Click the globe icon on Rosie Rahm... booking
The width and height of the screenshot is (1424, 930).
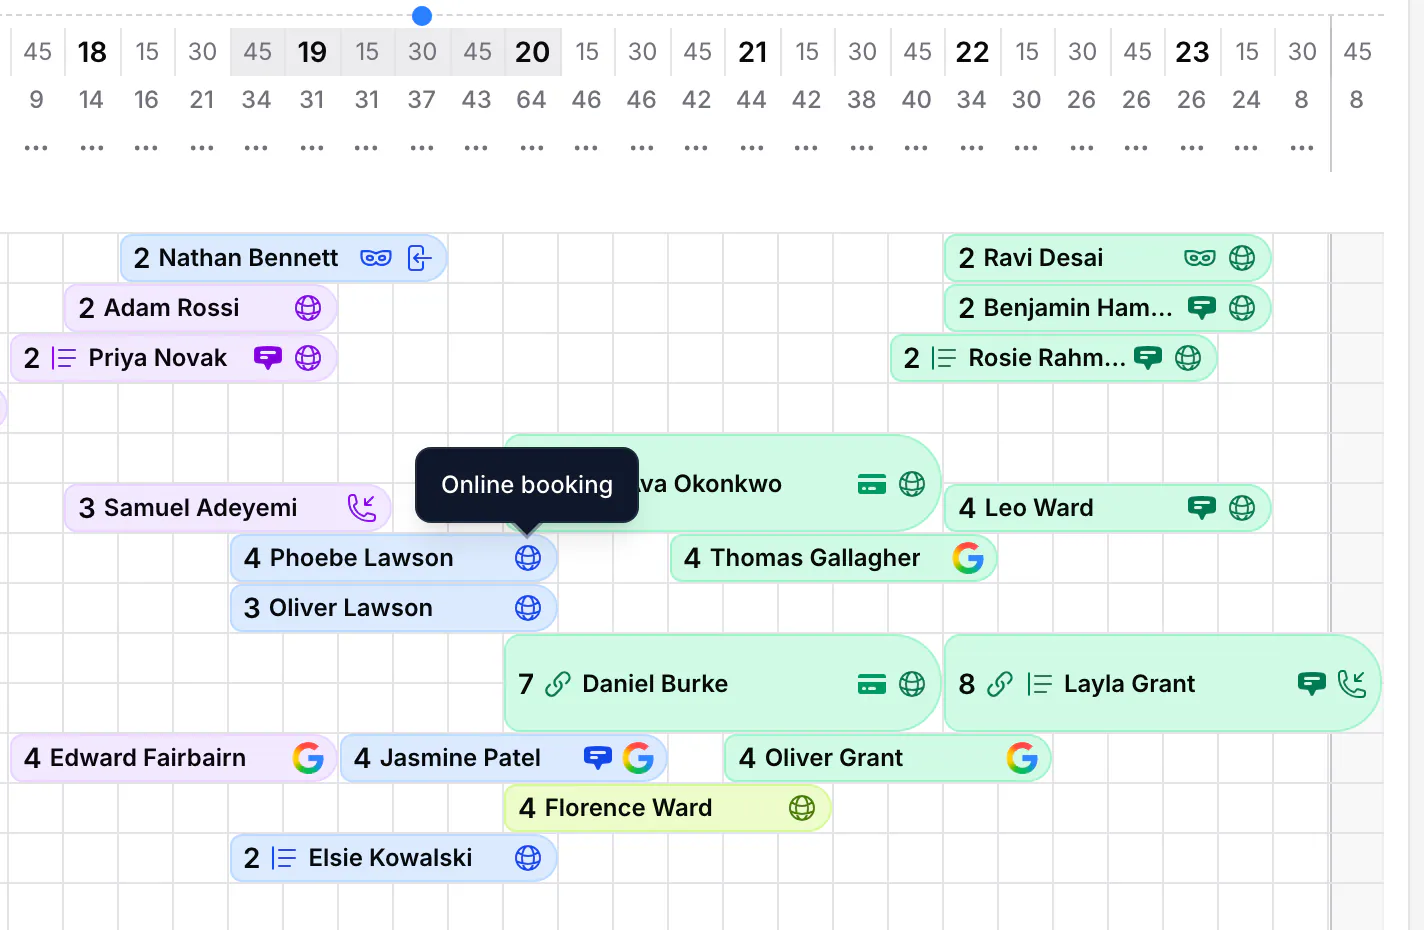1188,358
